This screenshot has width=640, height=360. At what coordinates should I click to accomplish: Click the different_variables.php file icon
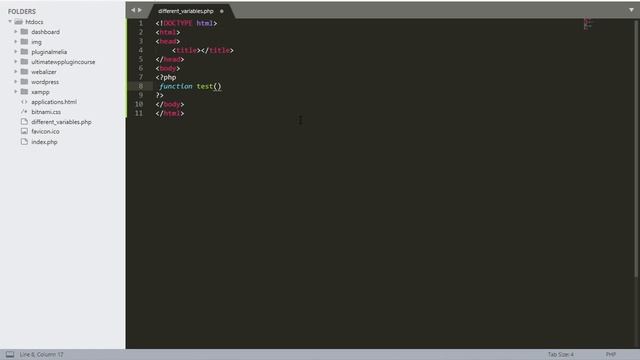24,122
